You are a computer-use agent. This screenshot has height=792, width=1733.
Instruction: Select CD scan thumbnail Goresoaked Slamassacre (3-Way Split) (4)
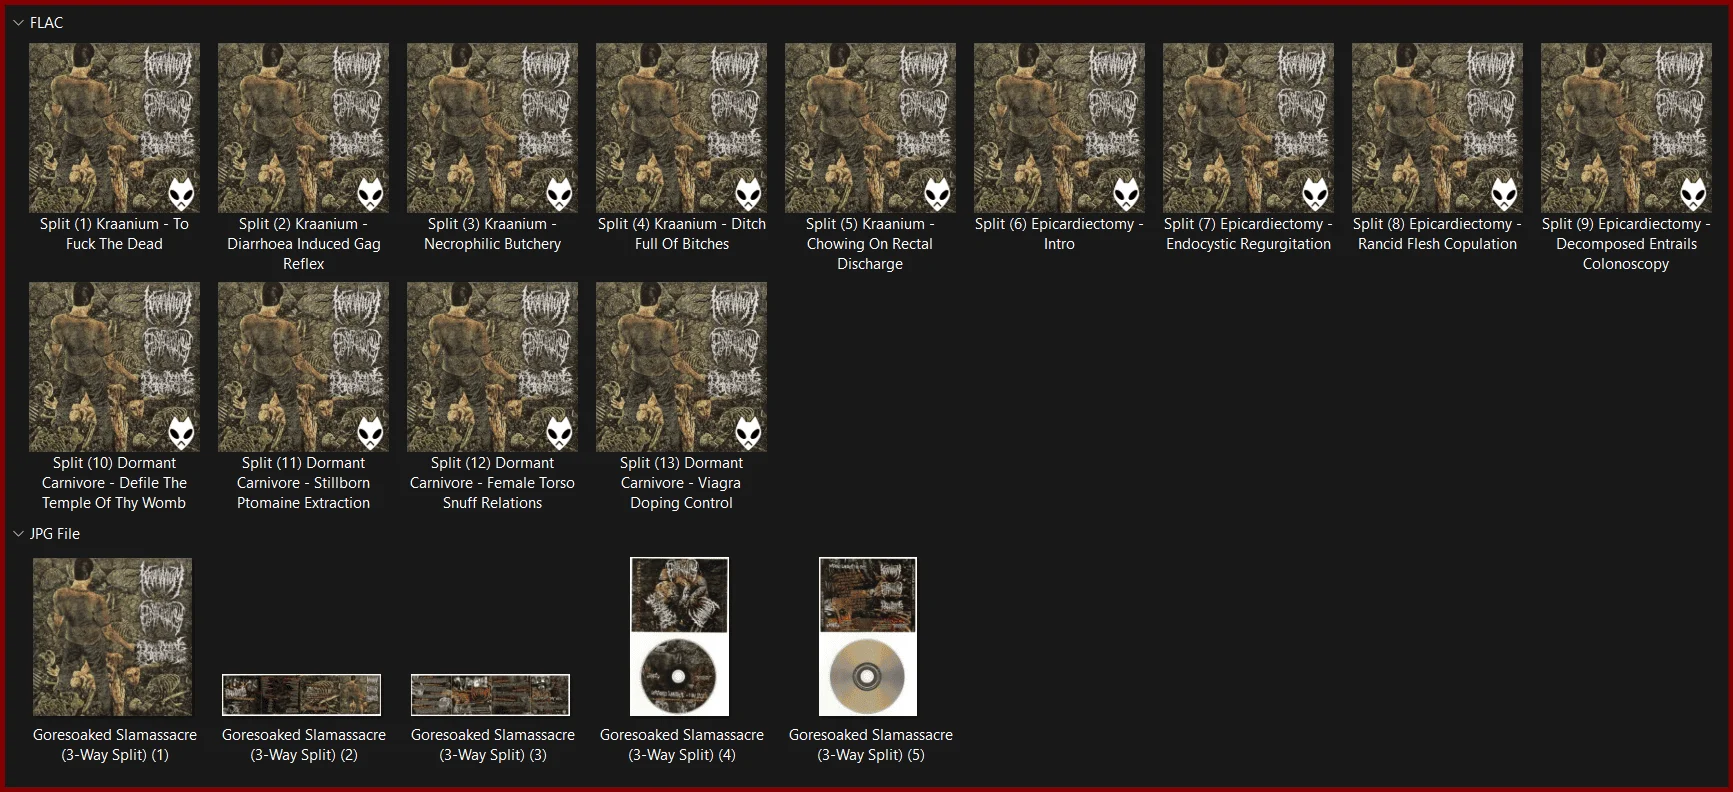pyautogui.click(x=679, y=637)
